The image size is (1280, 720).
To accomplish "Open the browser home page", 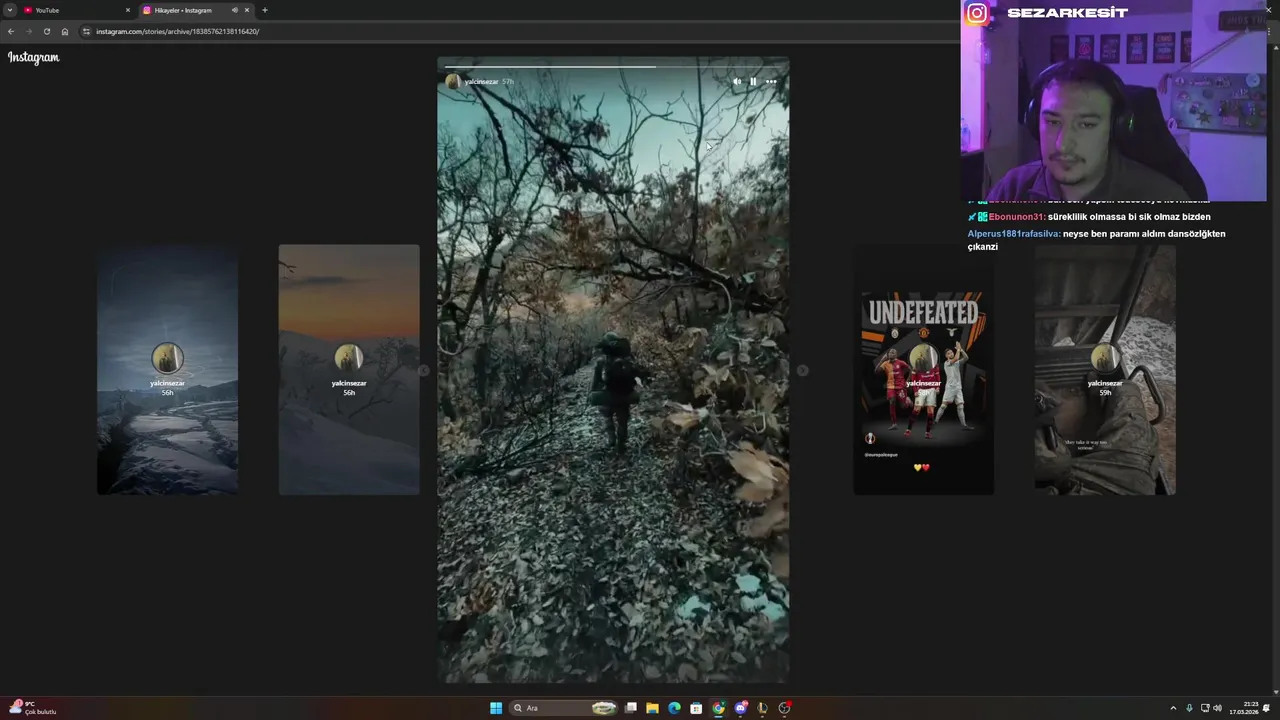I will (65, 31).
